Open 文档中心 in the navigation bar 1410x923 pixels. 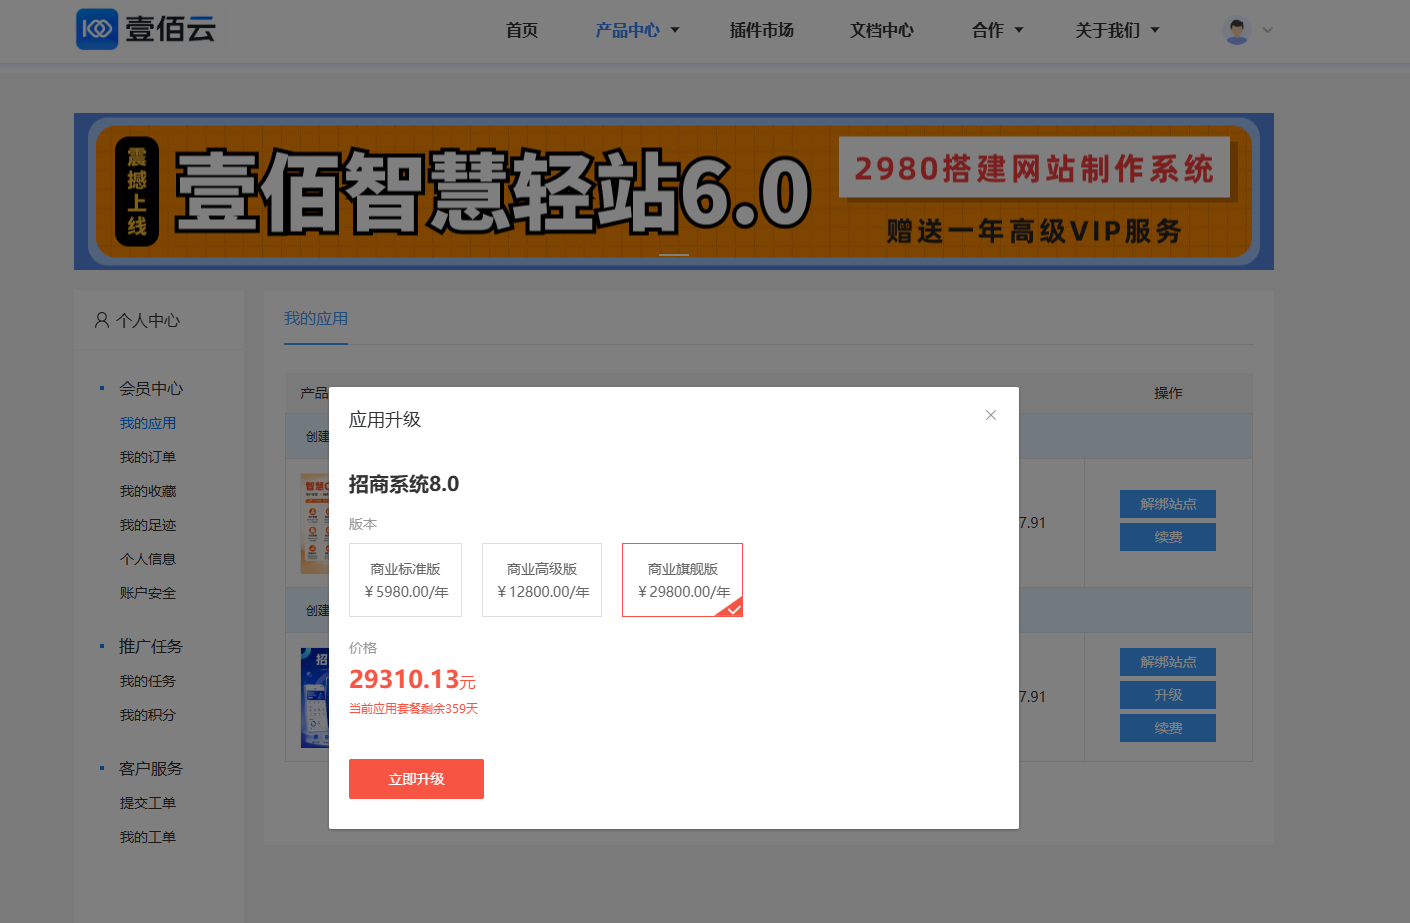tap(882, 30)
